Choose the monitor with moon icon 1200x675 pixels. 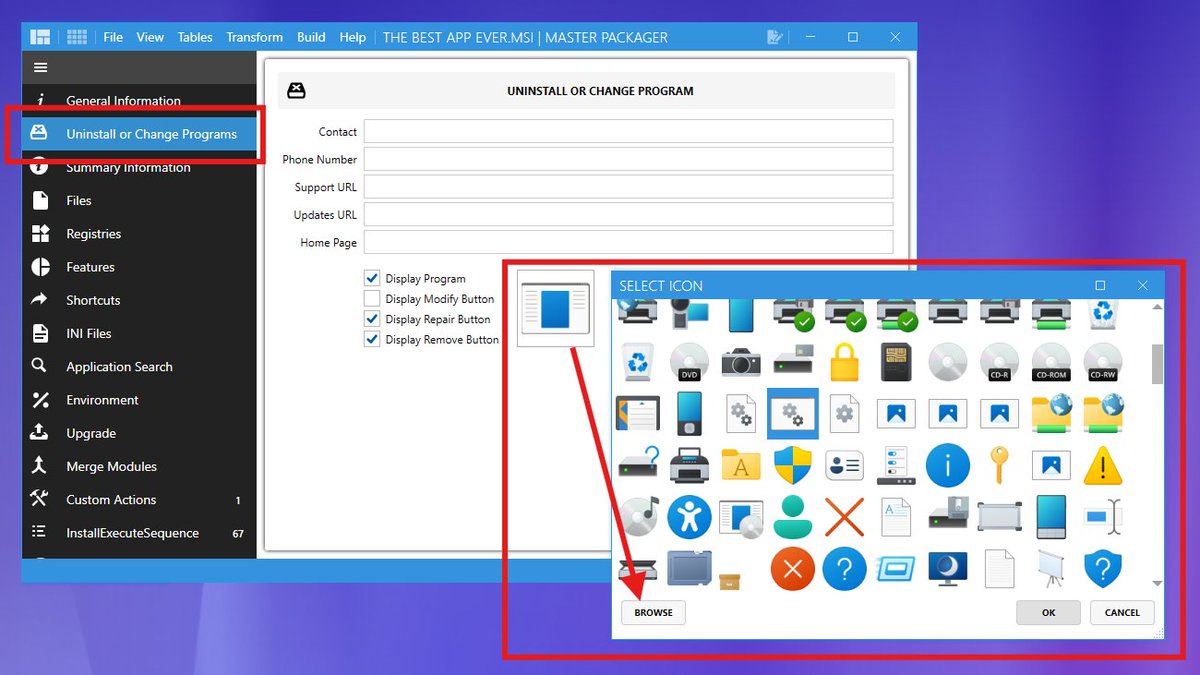[947, 569]
